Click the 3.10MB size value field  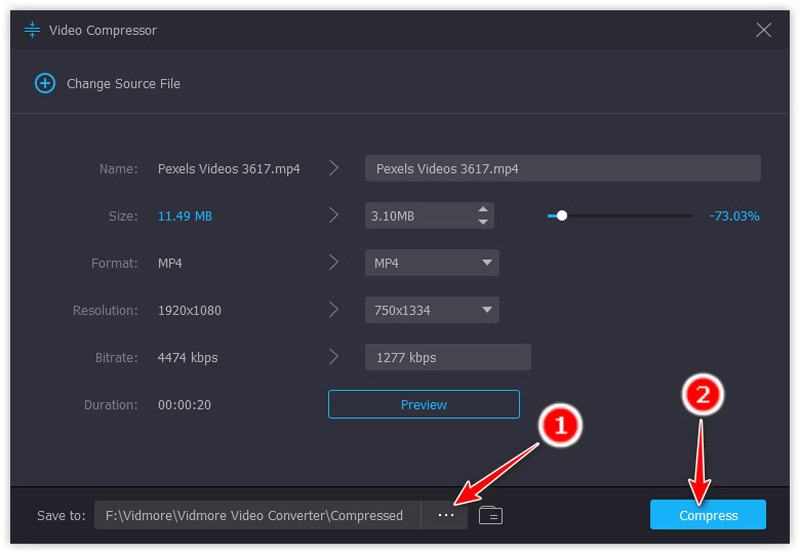[x=418, y=216]
